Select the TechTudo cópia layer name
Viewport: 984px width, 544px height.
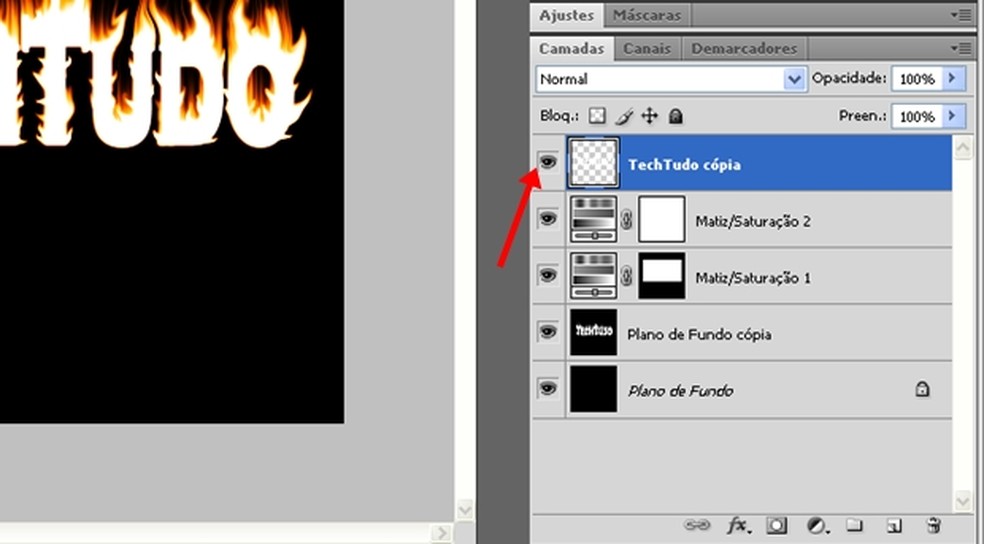684,164
